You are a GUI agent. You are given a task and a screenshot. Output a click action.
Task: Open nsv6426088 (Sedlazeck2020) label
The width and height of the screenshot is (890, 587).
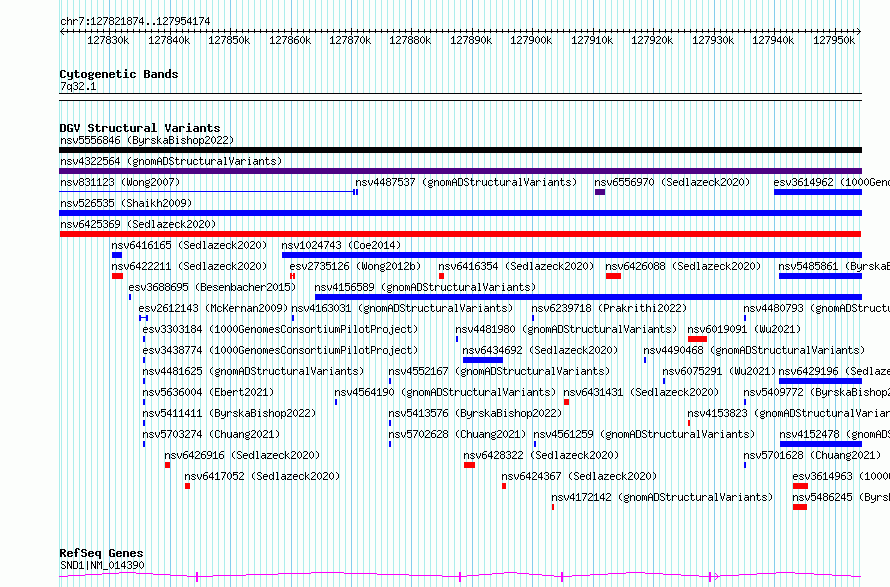click(683, 266)
